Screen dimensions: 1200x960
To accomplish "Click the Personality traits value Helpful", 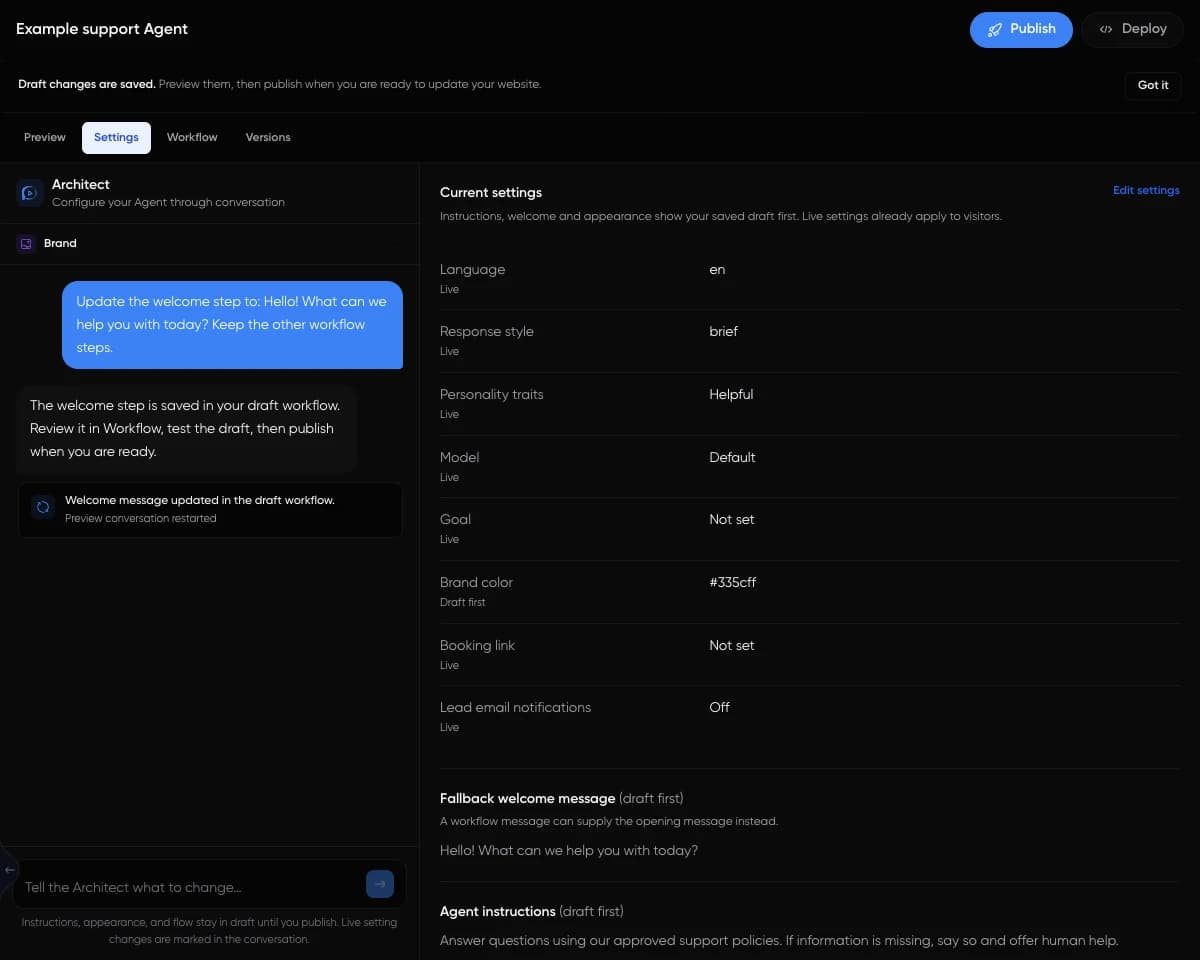I will (731, 394).
